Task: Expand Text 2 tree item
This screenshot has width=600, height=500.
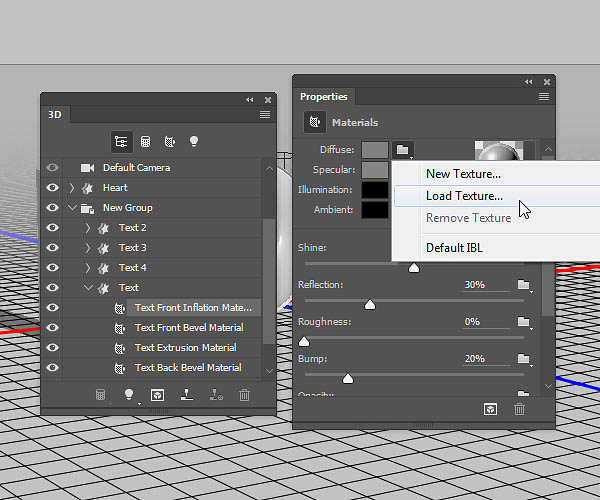Action: pyautogui.click(x=88, y=228)
